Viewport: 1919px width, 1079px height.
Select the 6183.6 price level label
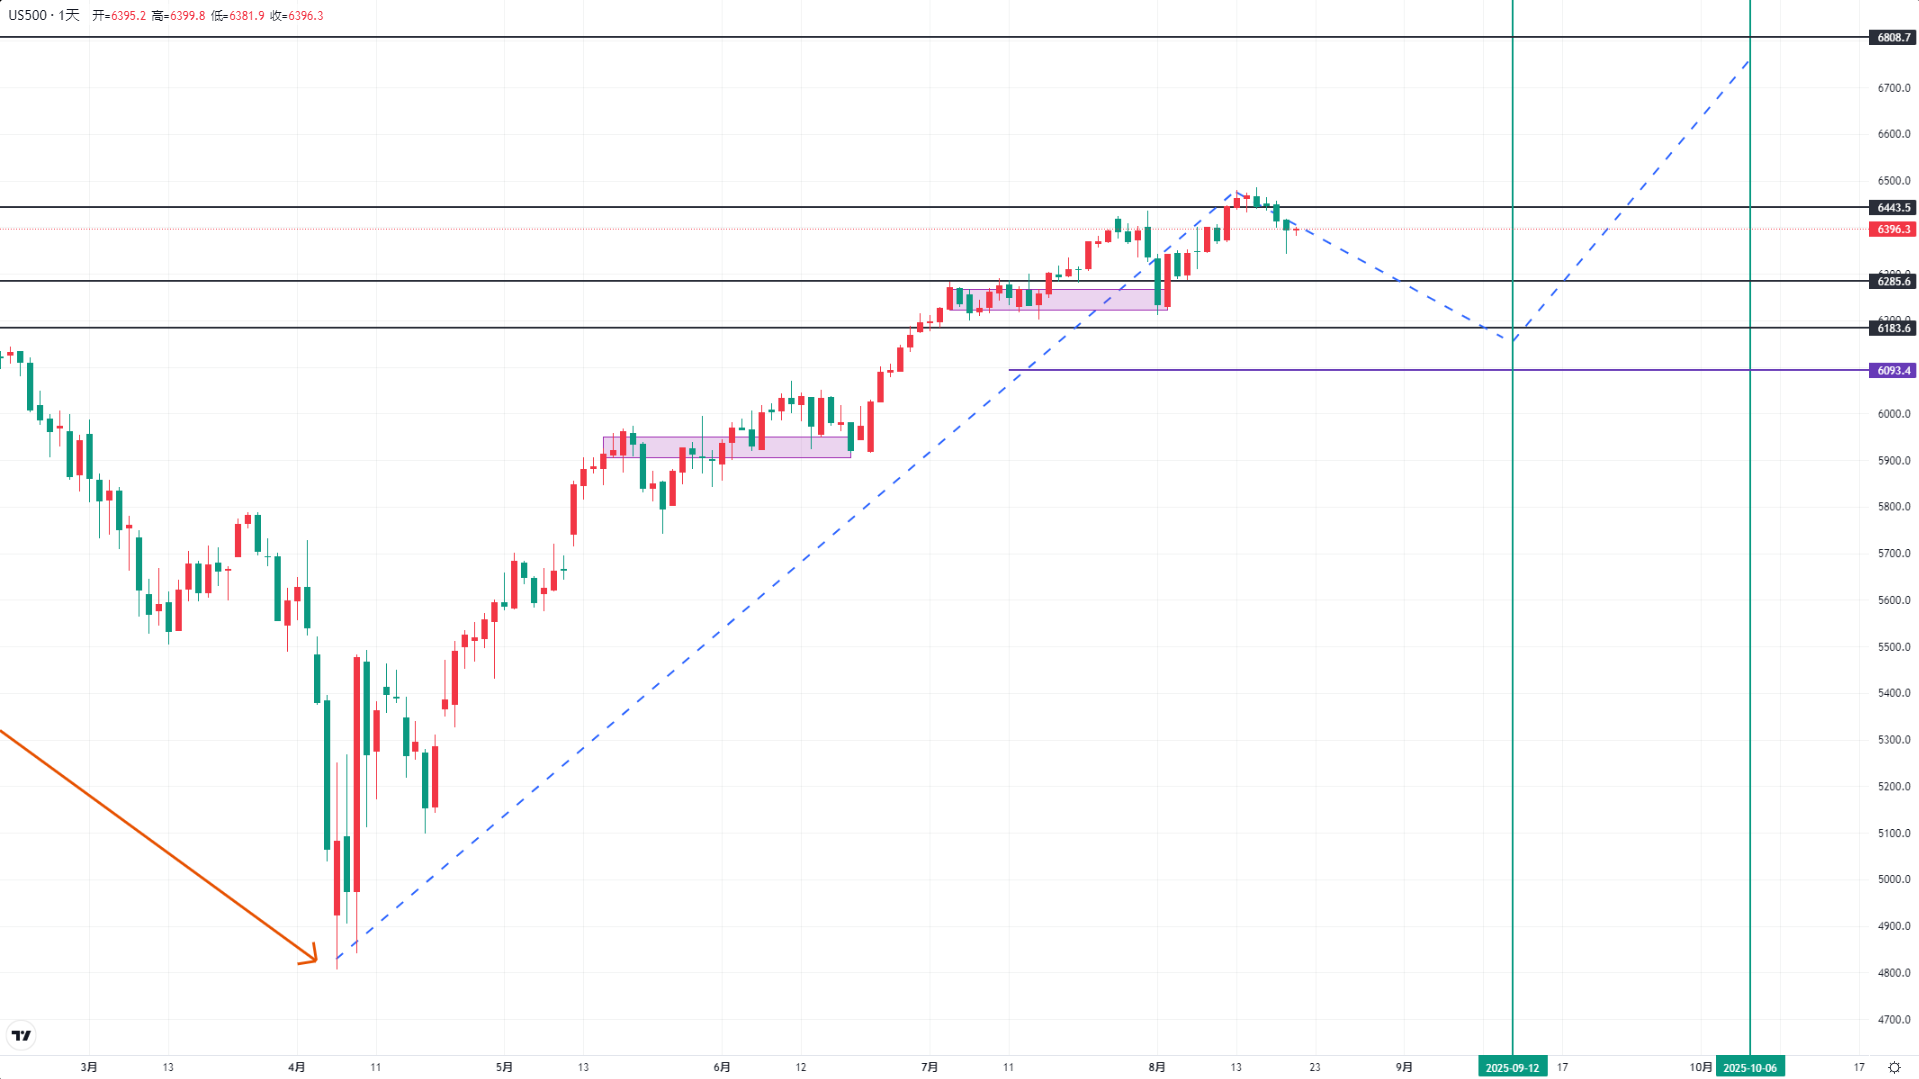coord(1892,328)
